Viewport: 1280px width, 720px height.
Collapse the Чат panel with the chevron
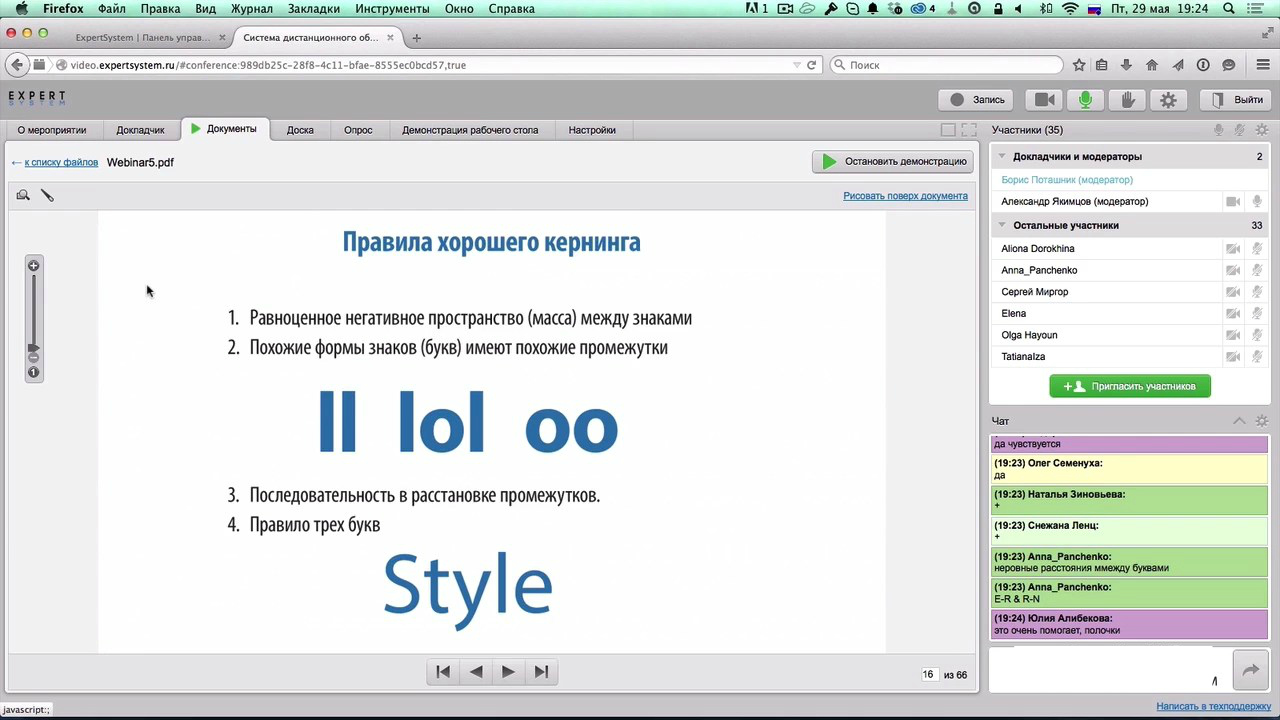coord(1238,421)
